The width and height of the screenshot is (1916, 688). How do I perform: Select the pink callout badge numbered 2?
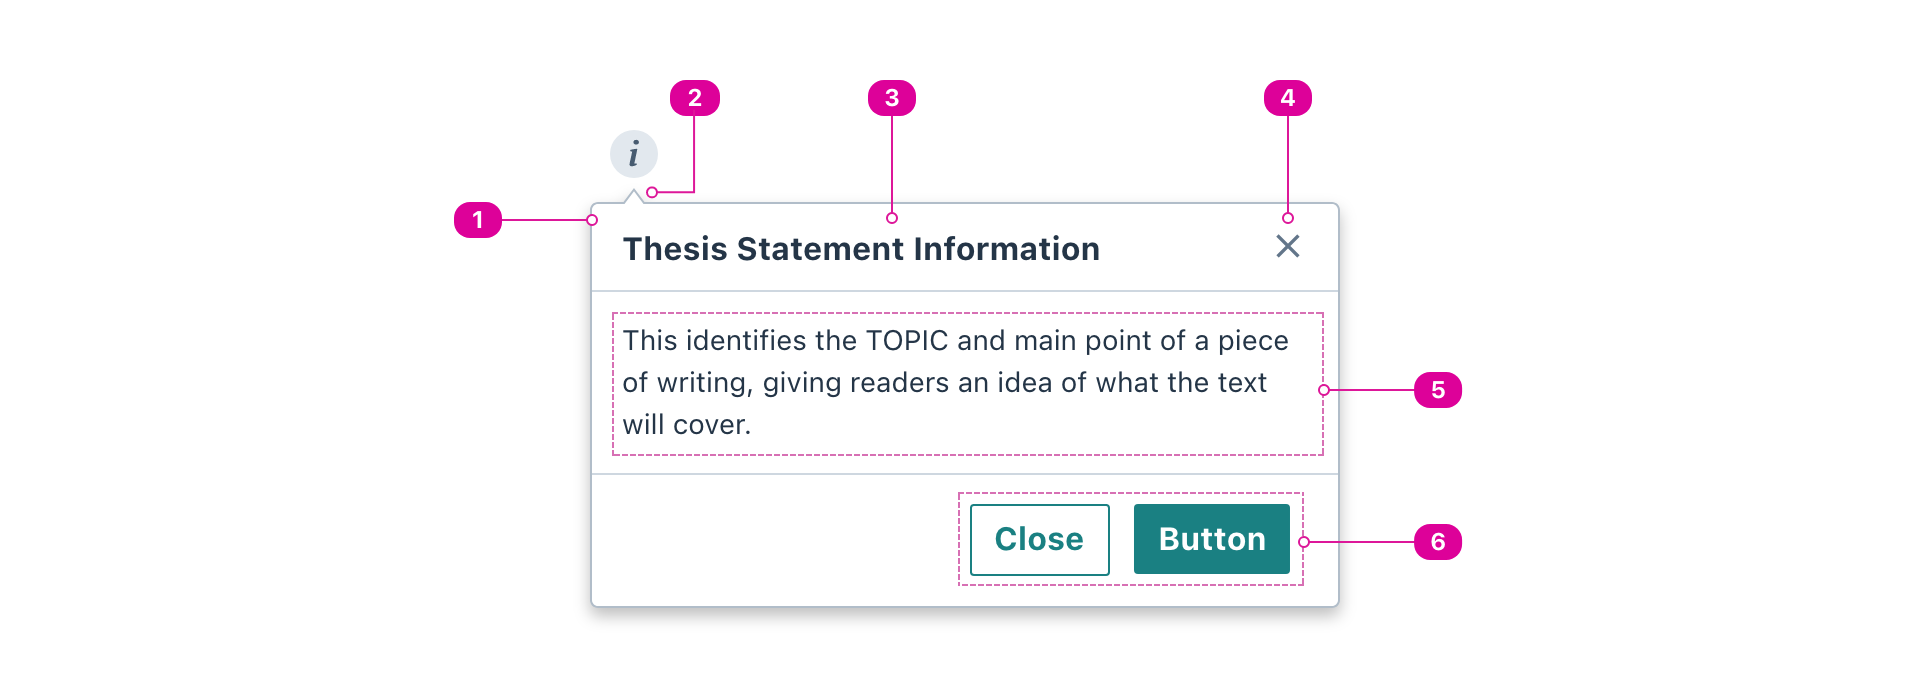pyautogui.click(x=697, y=97)
